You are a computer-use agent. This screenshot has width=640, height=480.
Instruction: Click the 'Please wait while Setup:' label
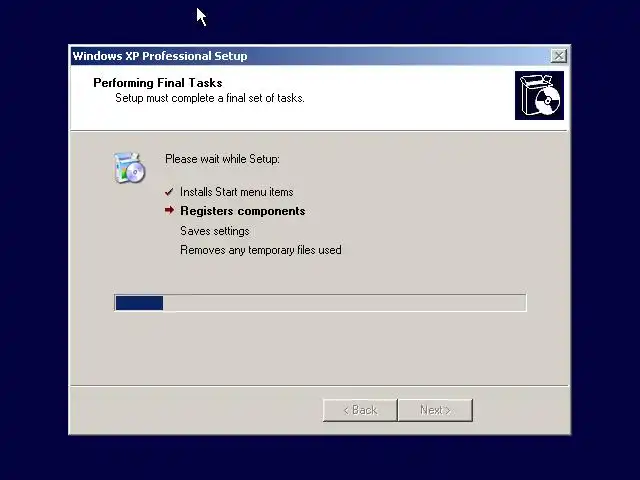222,159
